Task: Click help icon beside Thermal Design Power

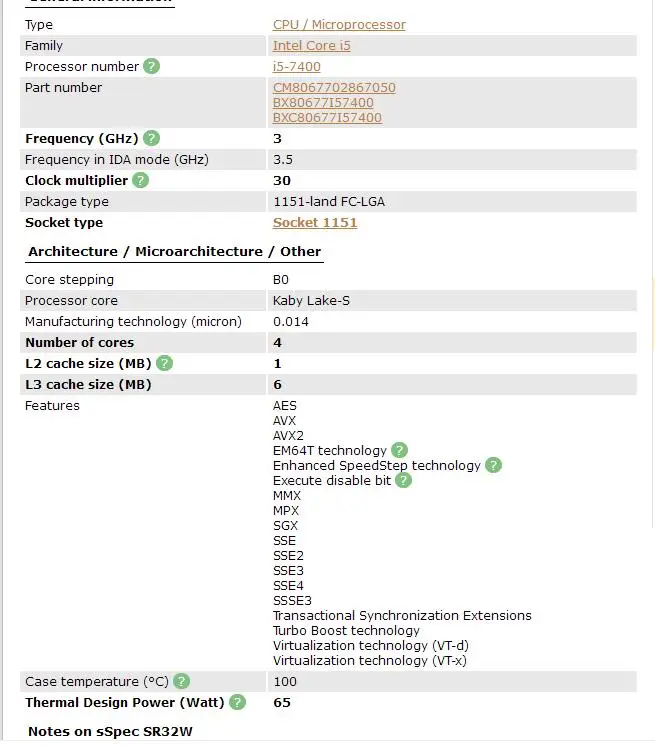Action: tap(237, 702)
